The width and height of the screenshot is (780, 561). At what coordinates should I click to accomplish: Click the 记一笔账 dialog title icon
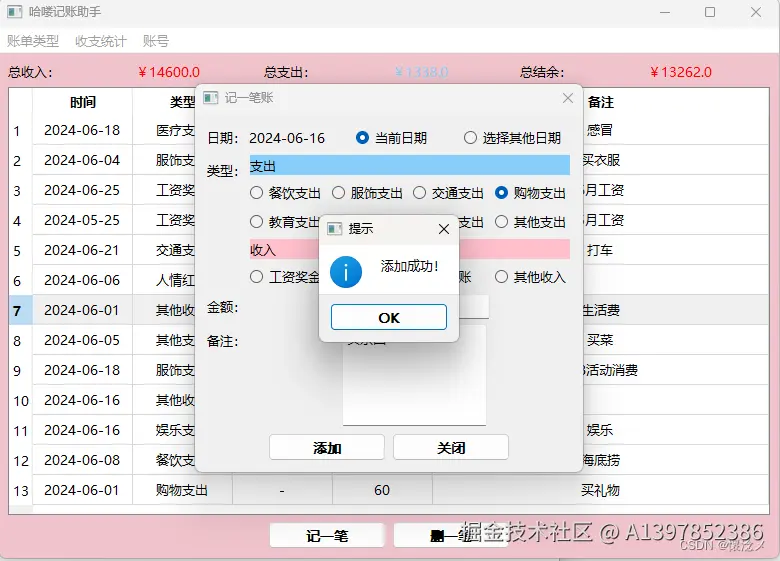pos(210,98)
